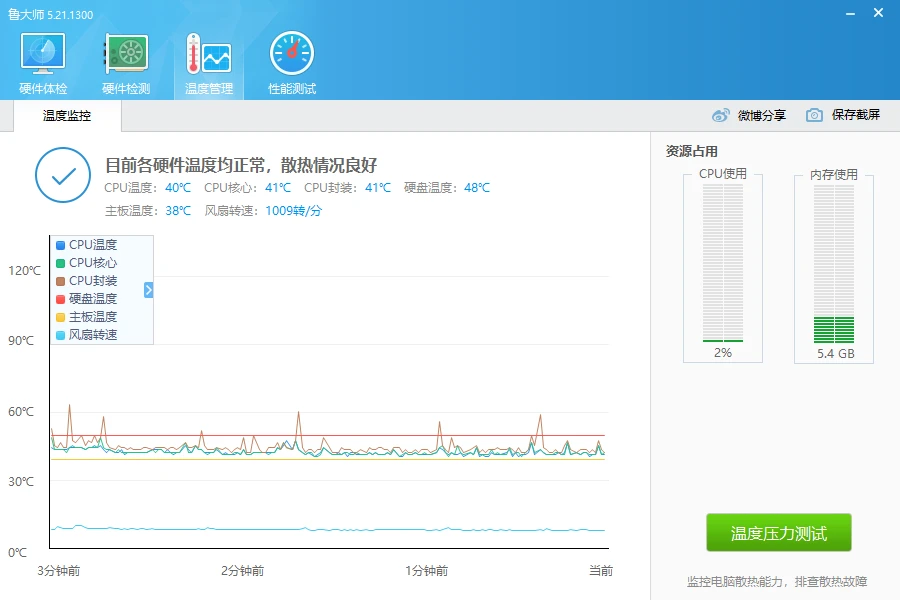
Task: Click 30℃ axis label
Action: point(21,482)
